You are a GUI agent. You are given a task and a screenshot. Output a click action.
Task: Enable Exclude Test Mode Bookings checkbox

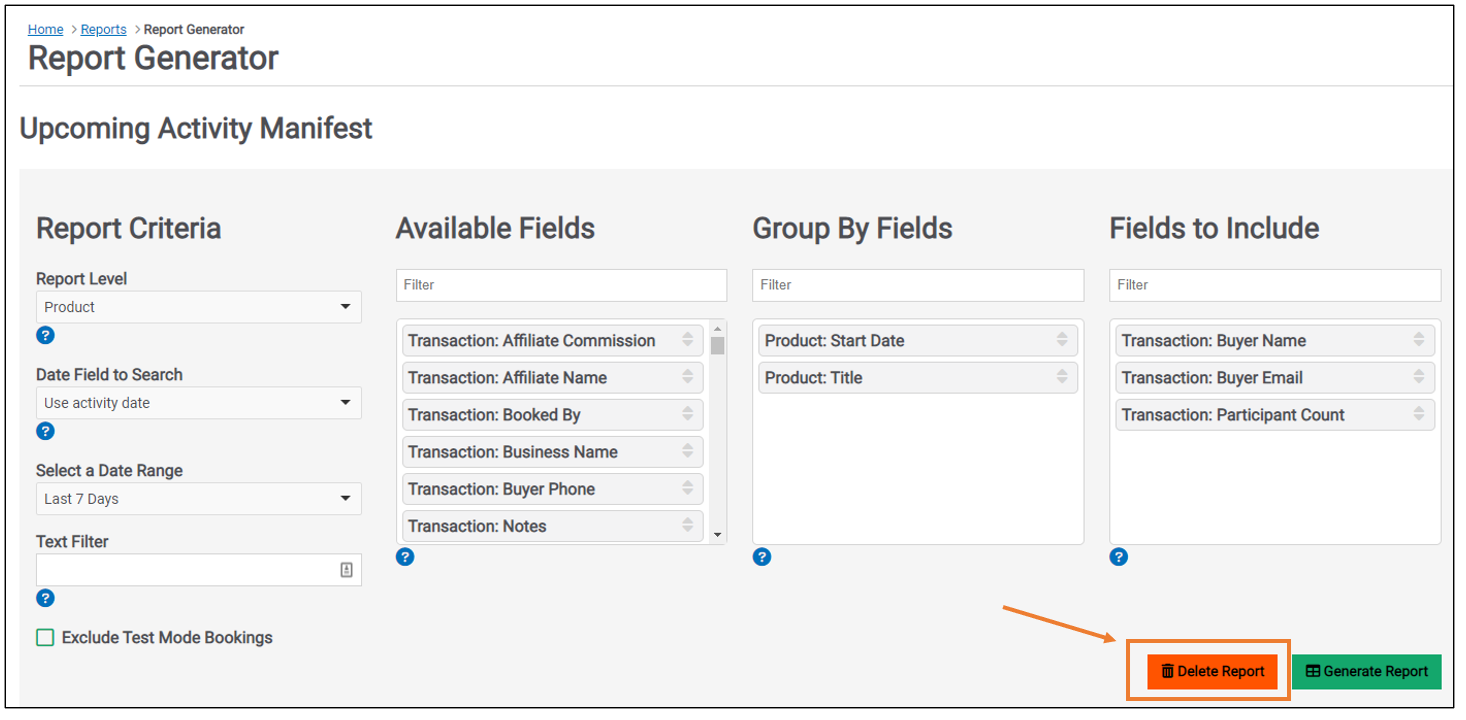tap(45, 637)
